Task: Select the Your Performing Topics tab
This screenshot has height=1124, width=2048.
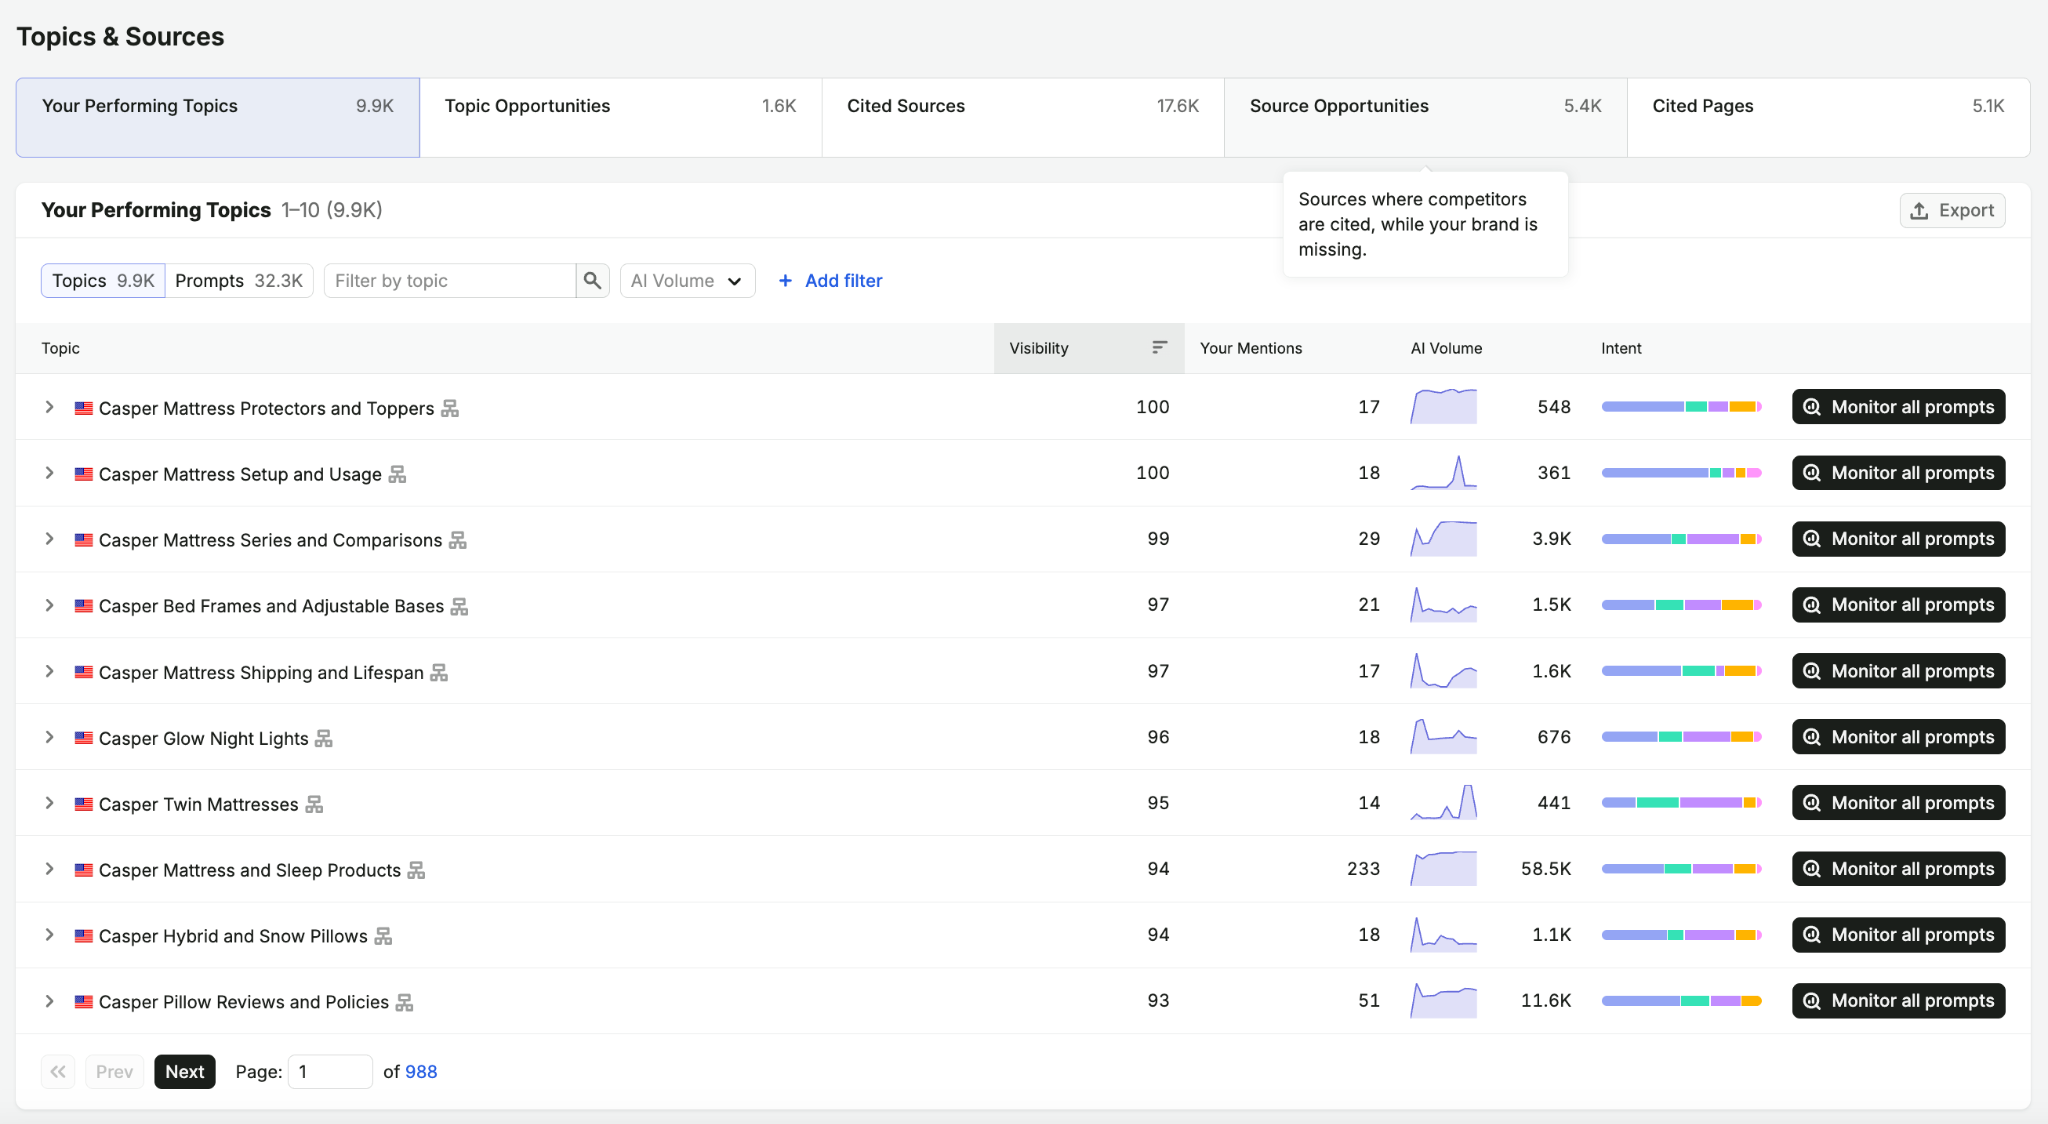Action: (x=218, y=118)
